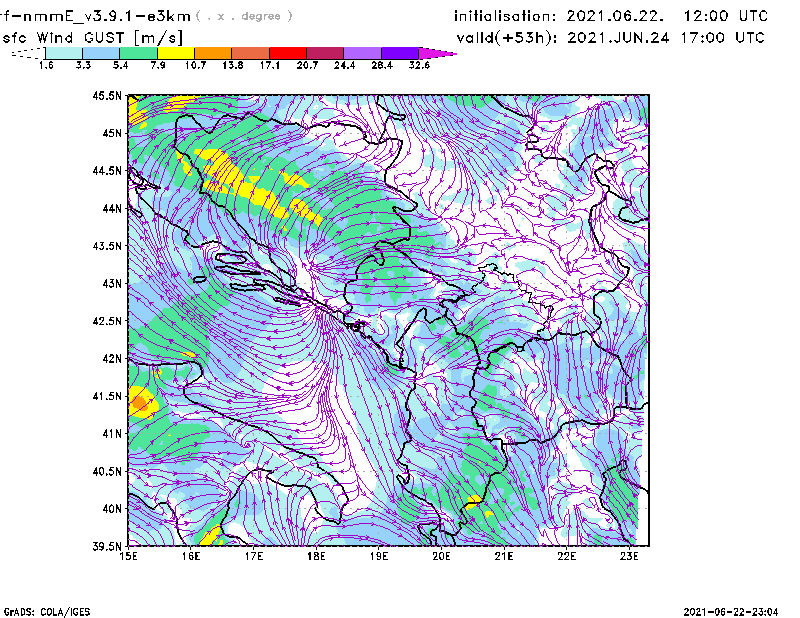Viewport: 800px width, 618px height.
Task: Click the '45N' latitude label
Action: pos(112,133)
